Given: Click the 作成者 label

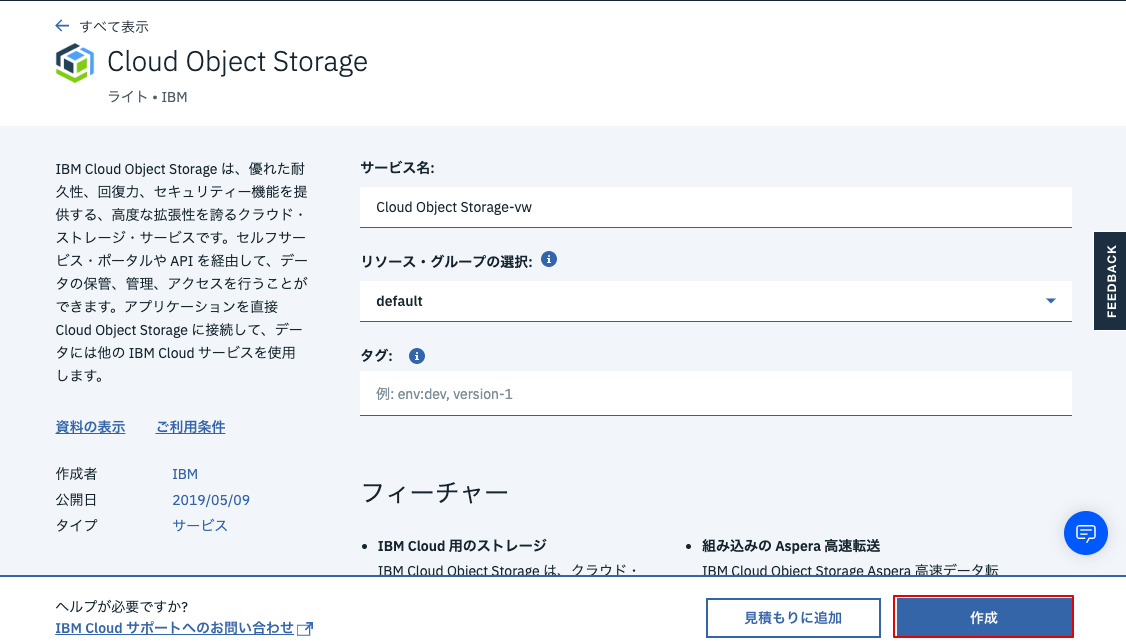Looking at the screenshot, I should pos(76,474).
